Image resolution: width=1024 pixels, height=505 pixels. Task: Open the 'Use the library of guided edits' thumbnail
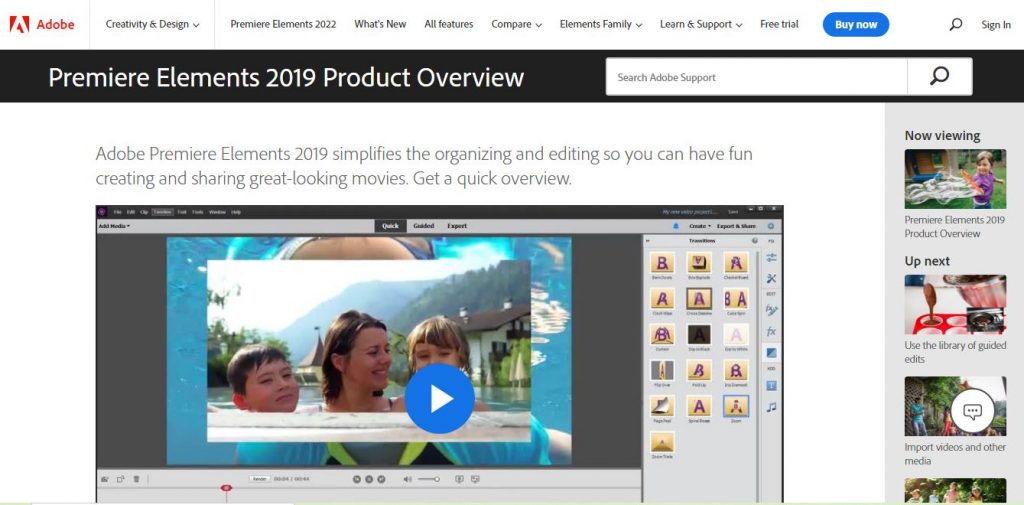pos(955,305)
